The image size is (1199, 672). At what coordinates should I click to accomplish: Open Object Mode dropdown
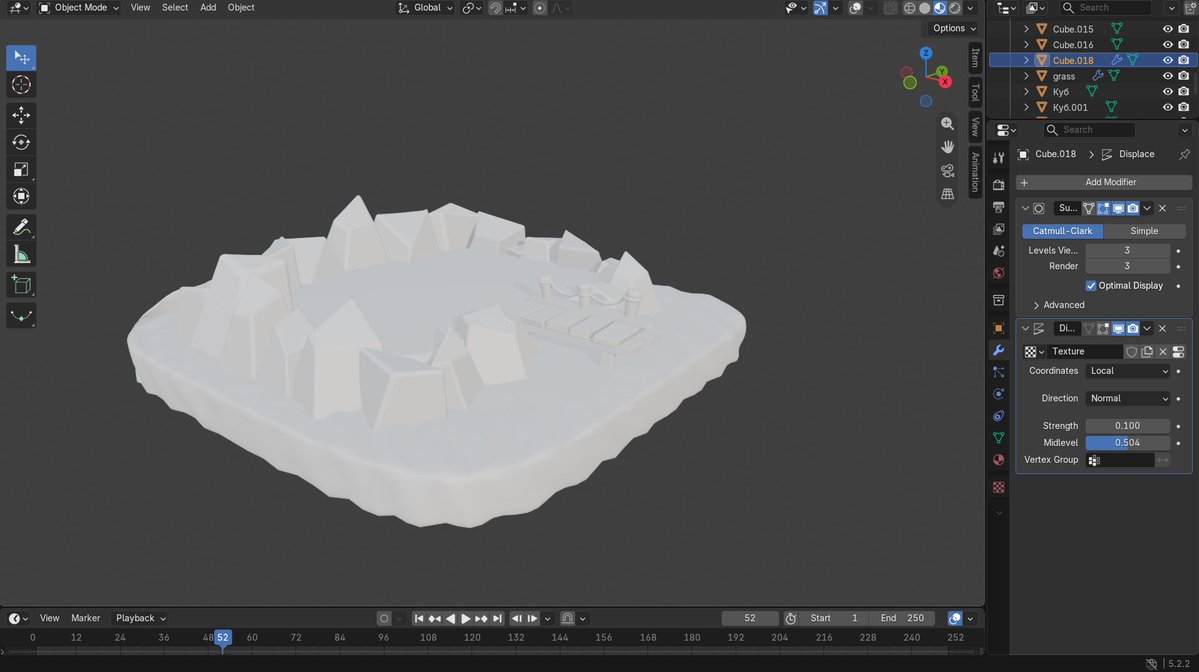pyautogui.click(x=79, y=8)
